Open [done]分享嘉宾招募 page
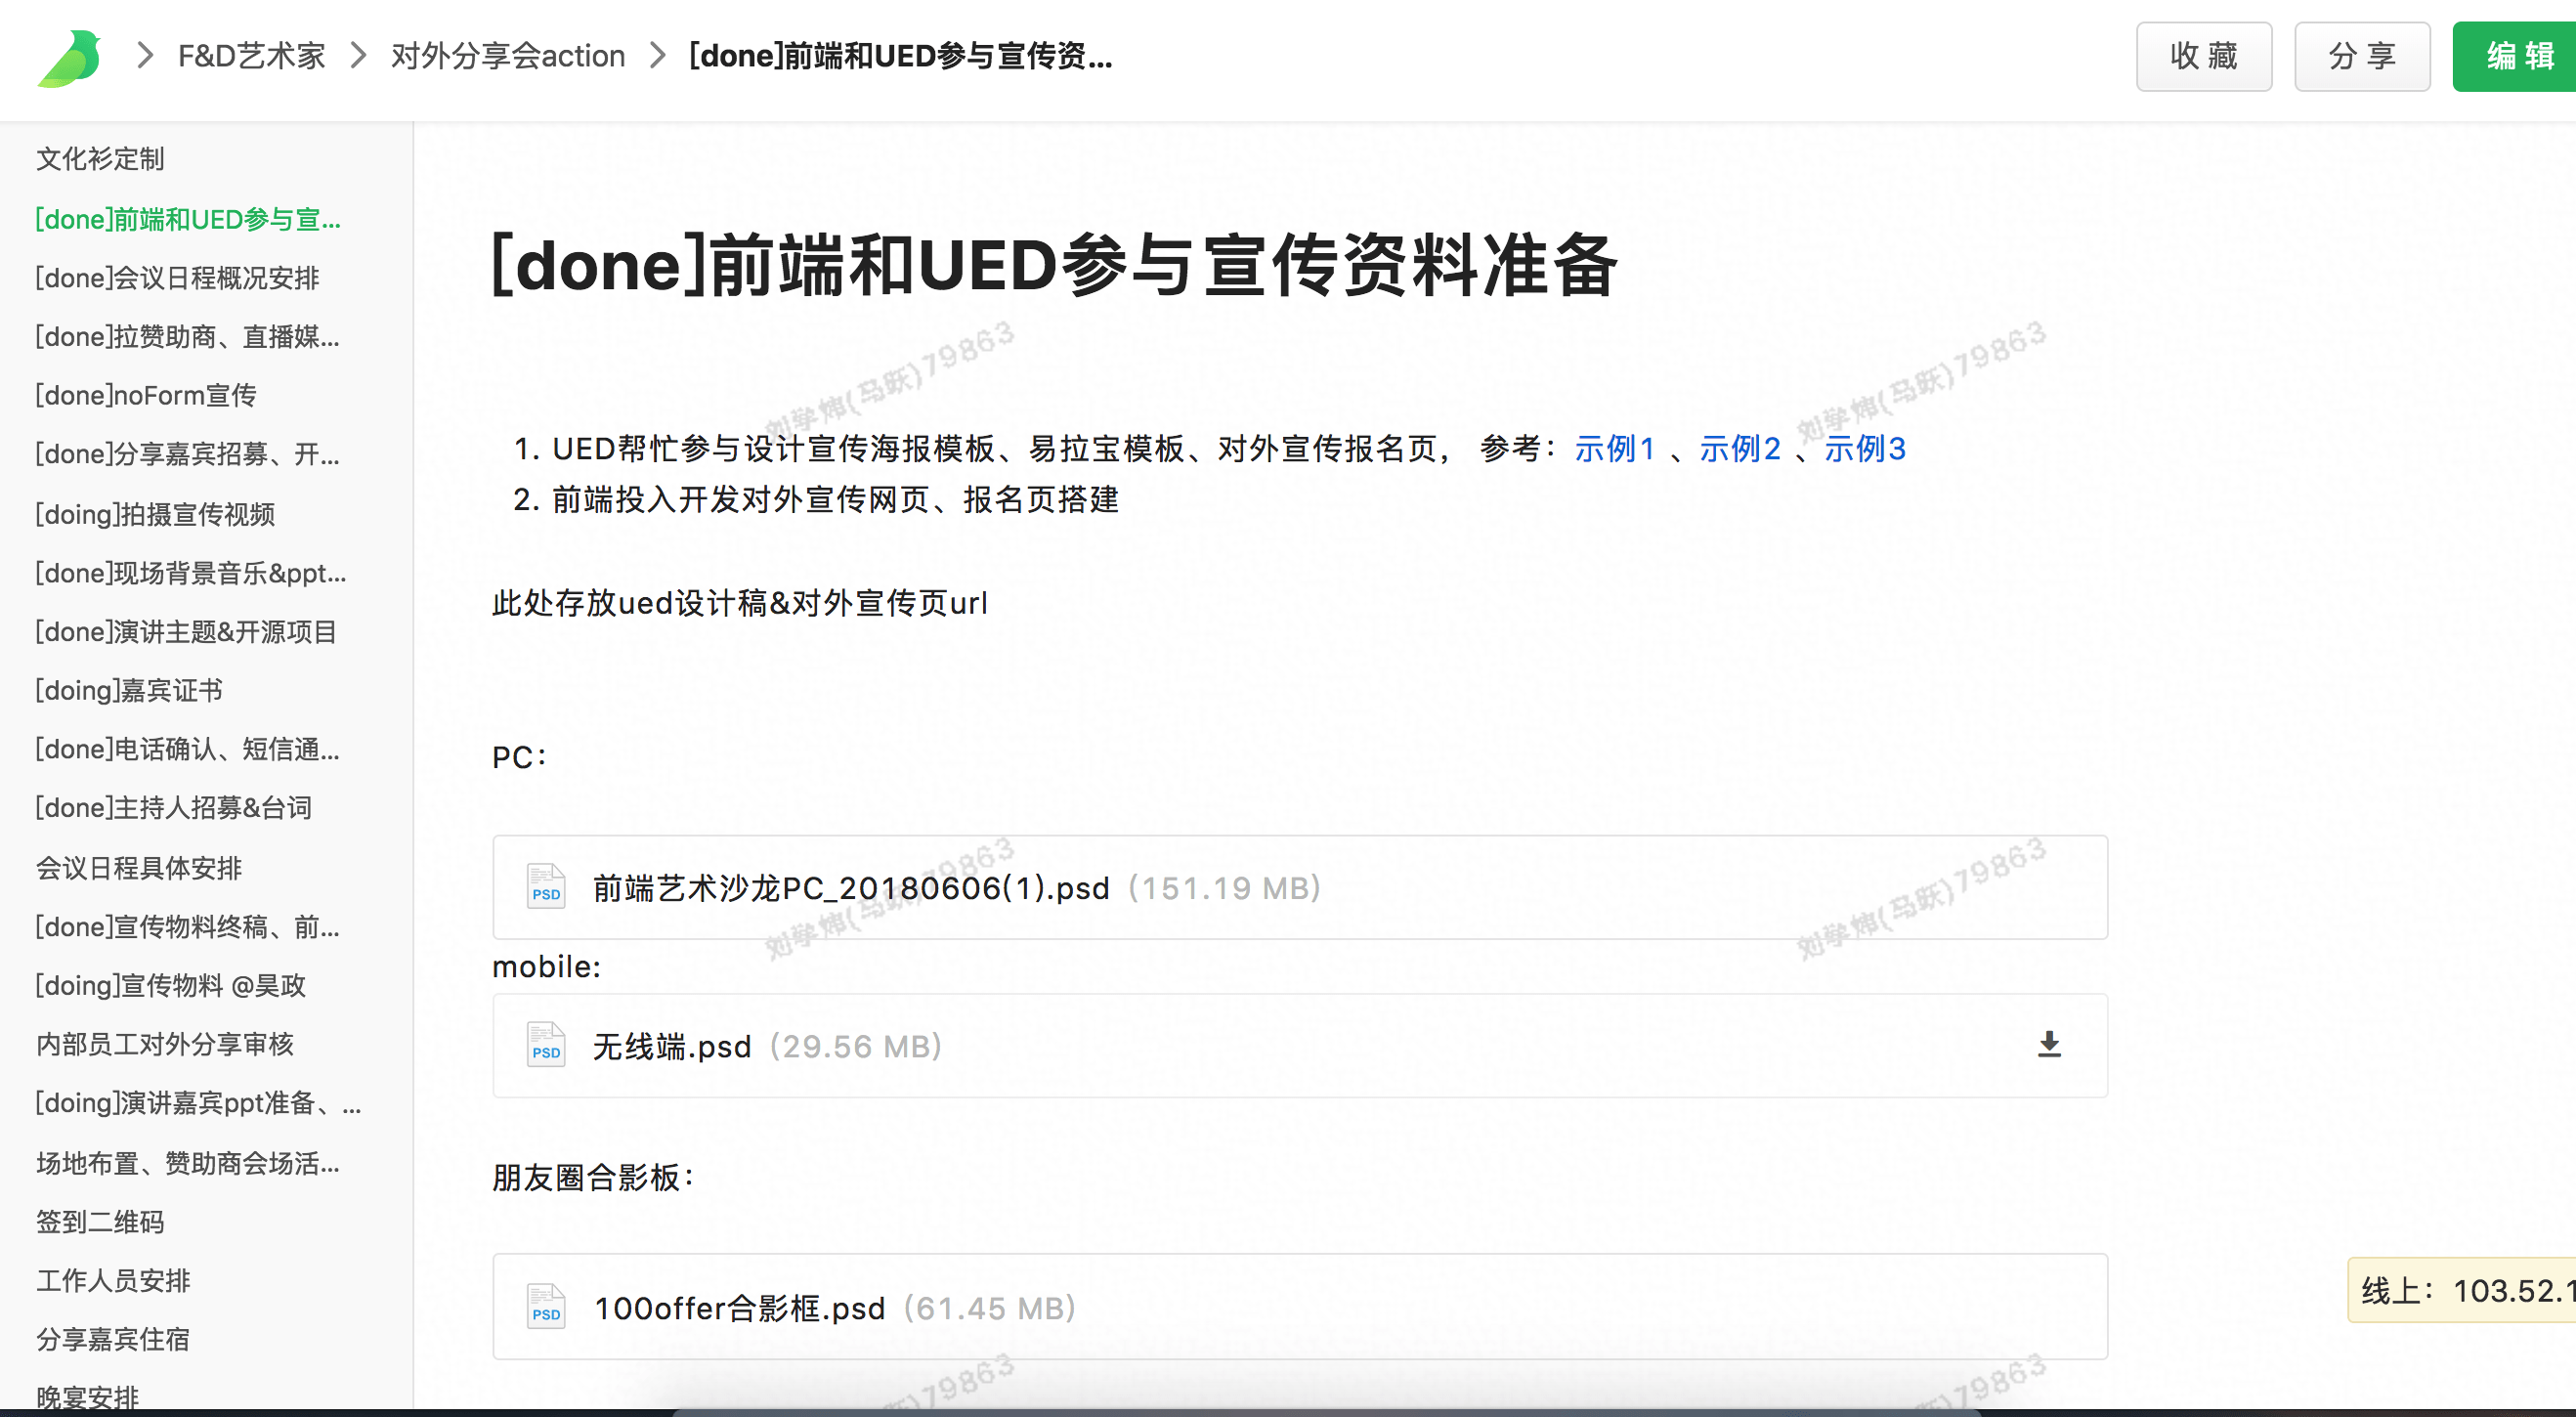2576x1417 pixels. coord(188,455)
